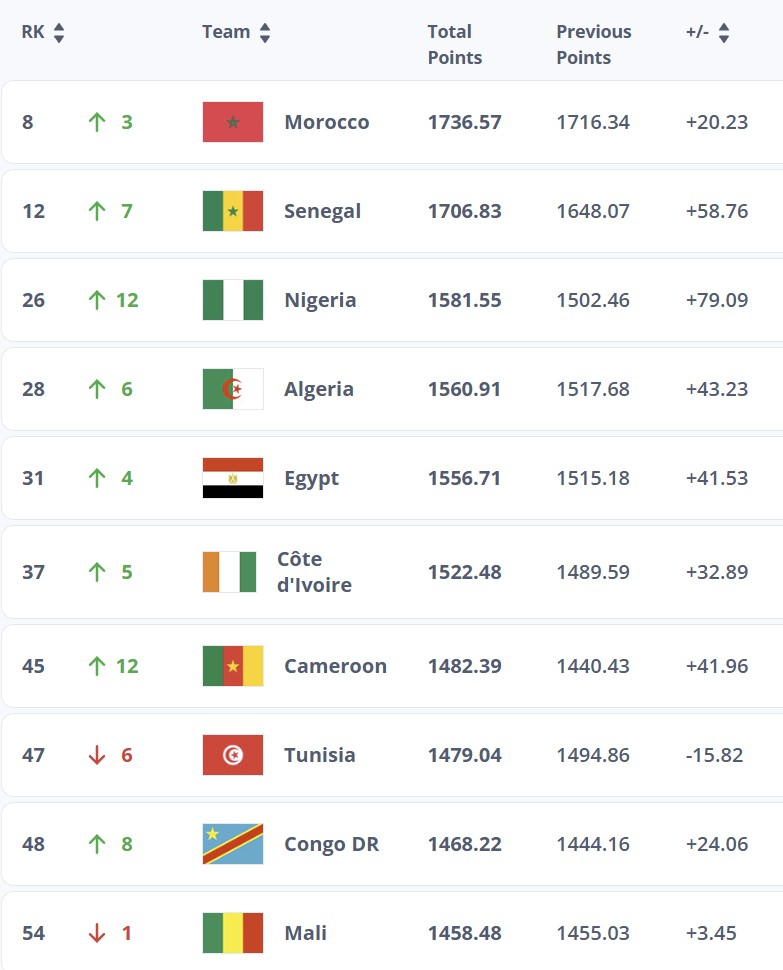Image resolution: width=783 pixels, height=970 pixels.
Task: Click the Cameroon flag icon
Action: [233, 666]
